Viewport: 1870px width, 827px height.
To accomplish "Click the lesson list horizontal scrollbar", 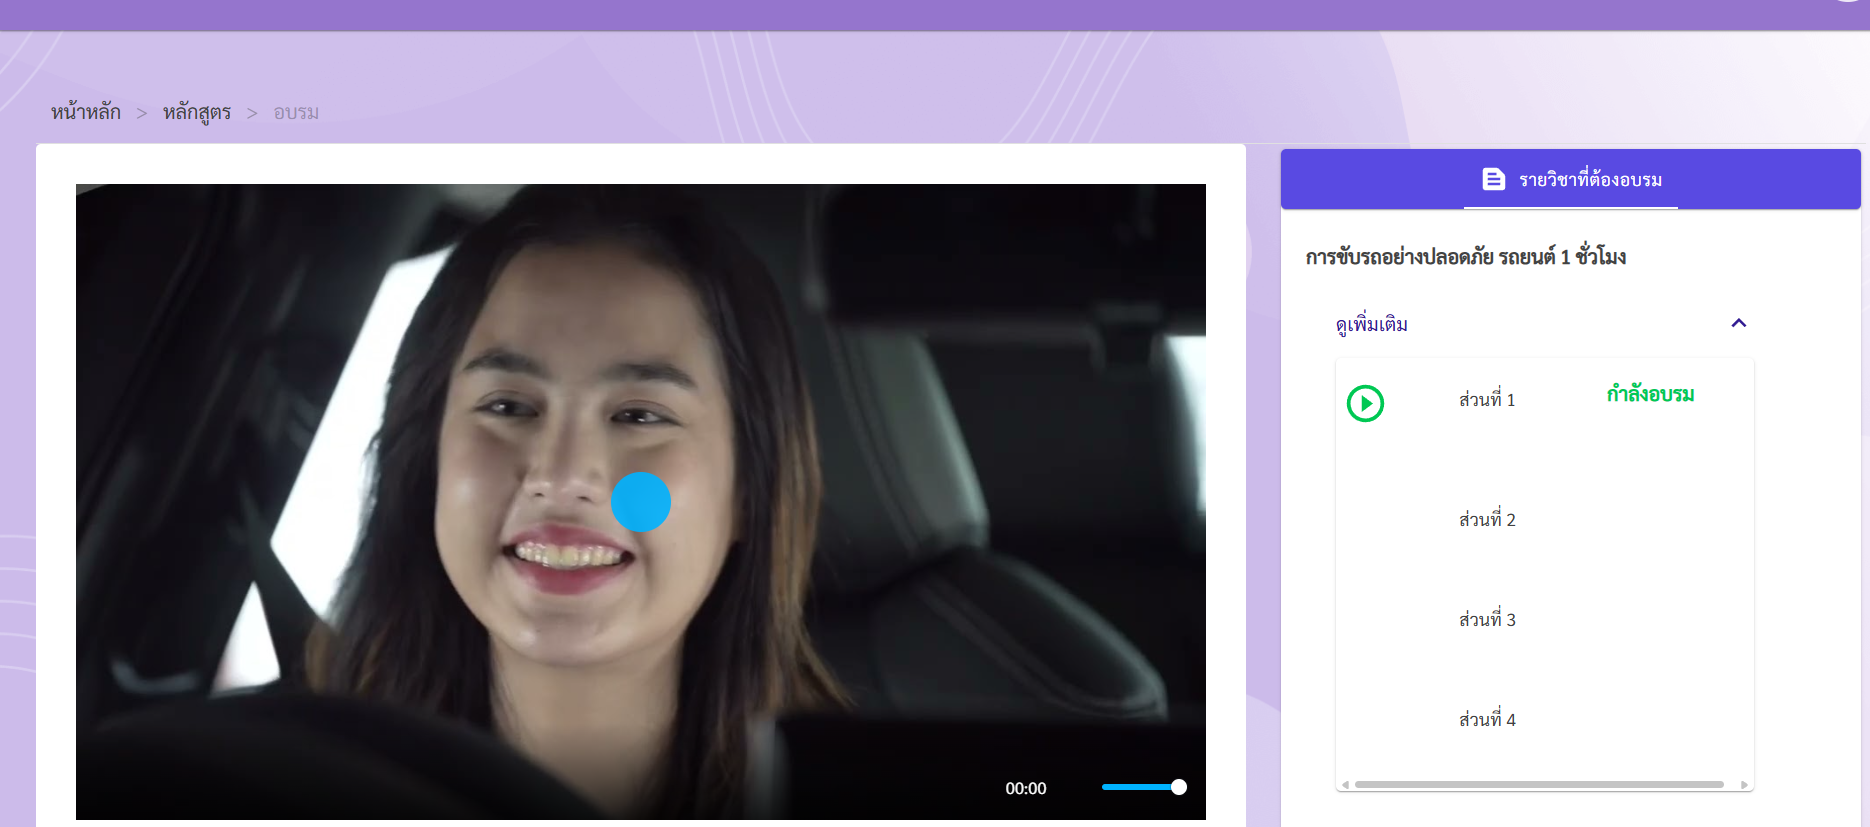I will point(1539,784).
